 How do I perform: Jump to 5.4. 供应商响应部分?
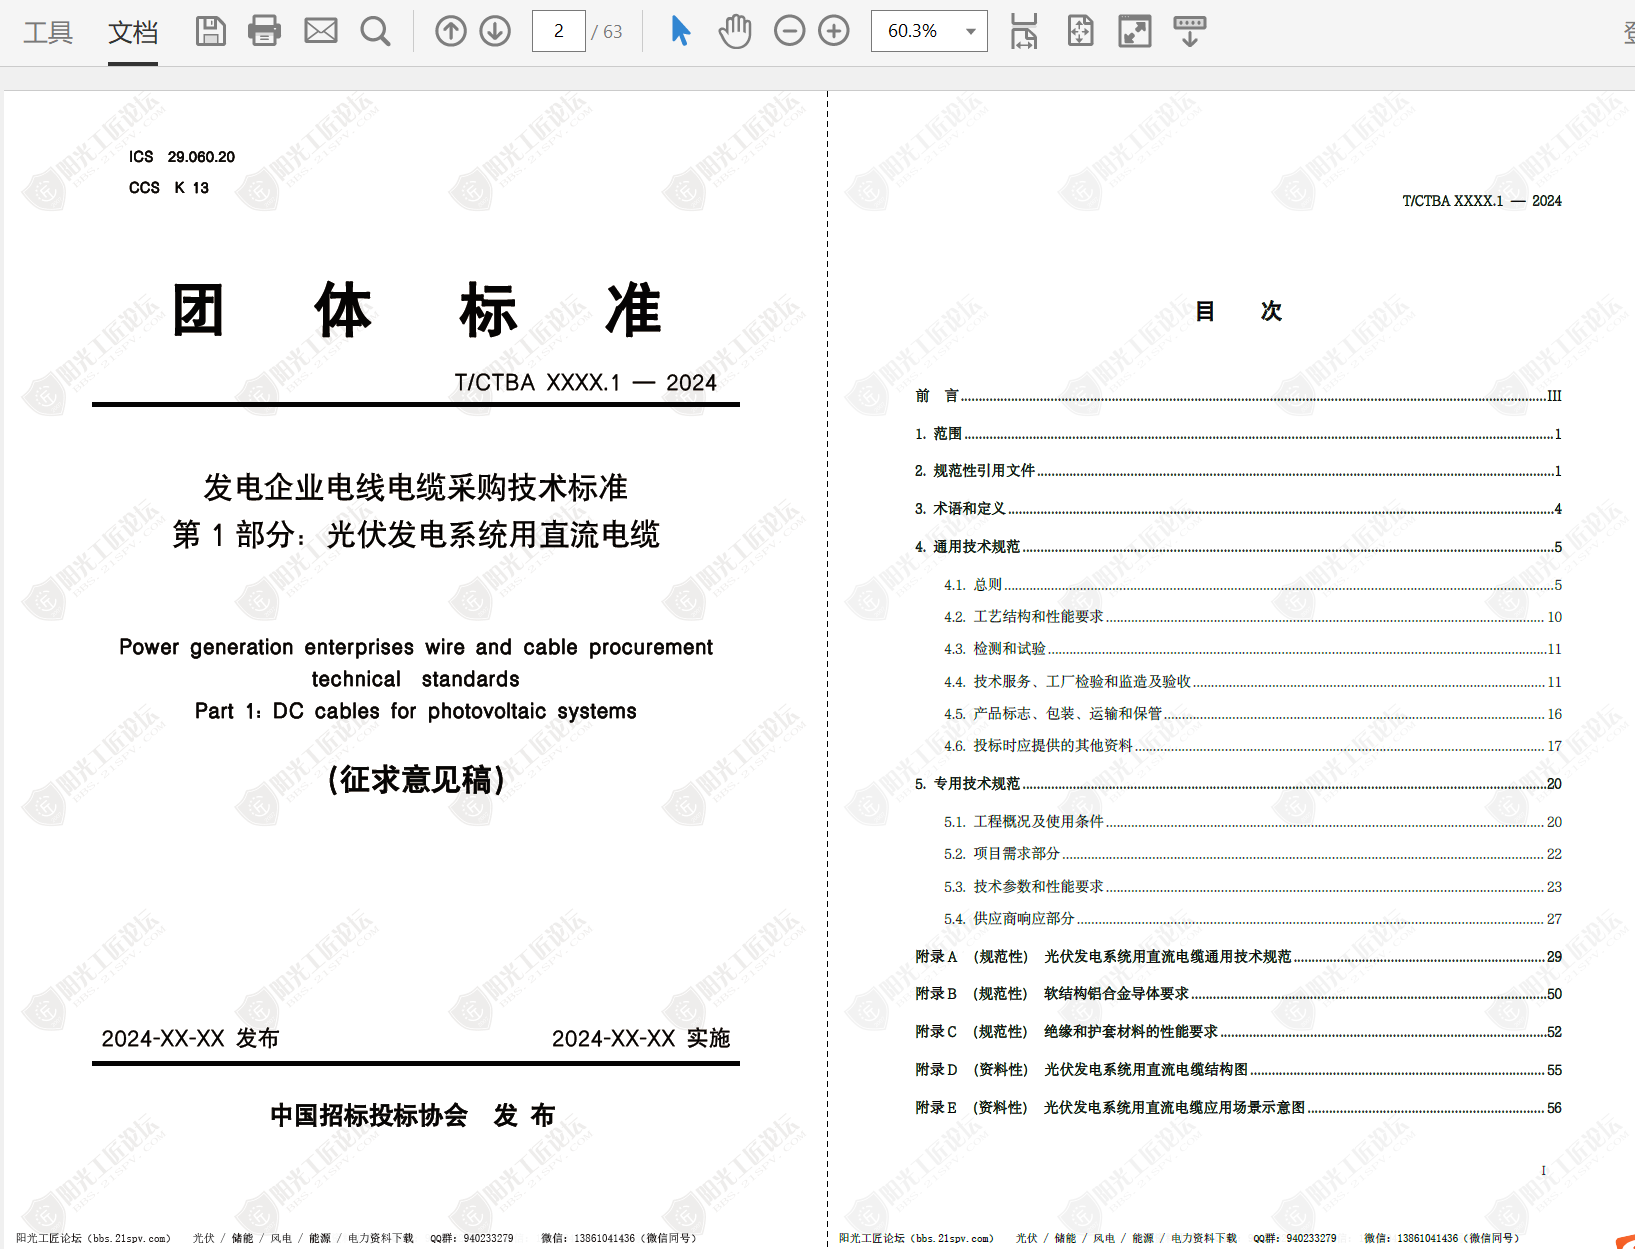tap(1253, 919)
